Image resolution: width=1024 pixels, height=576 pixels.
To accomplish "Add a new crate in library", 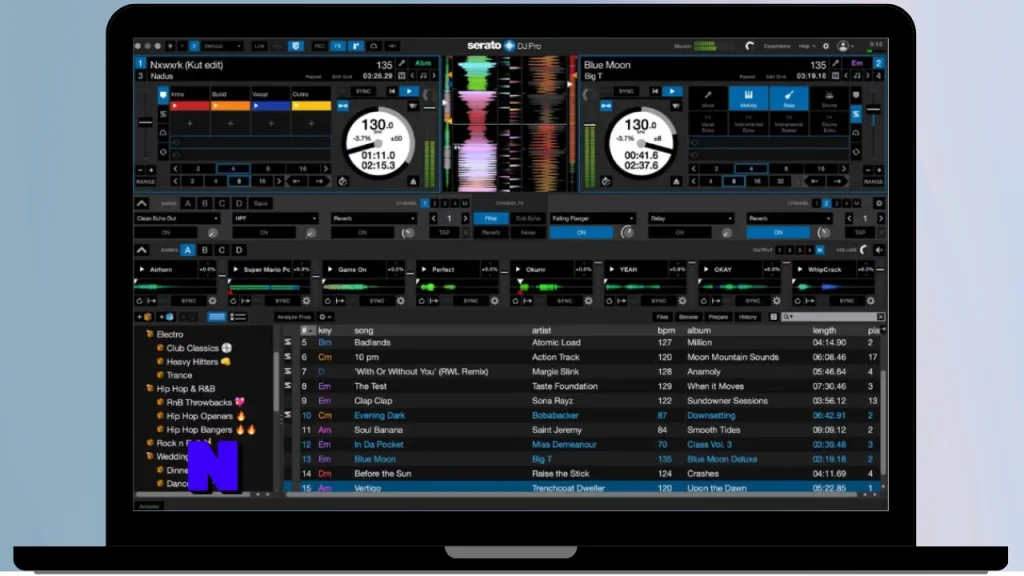I will 144,317.
